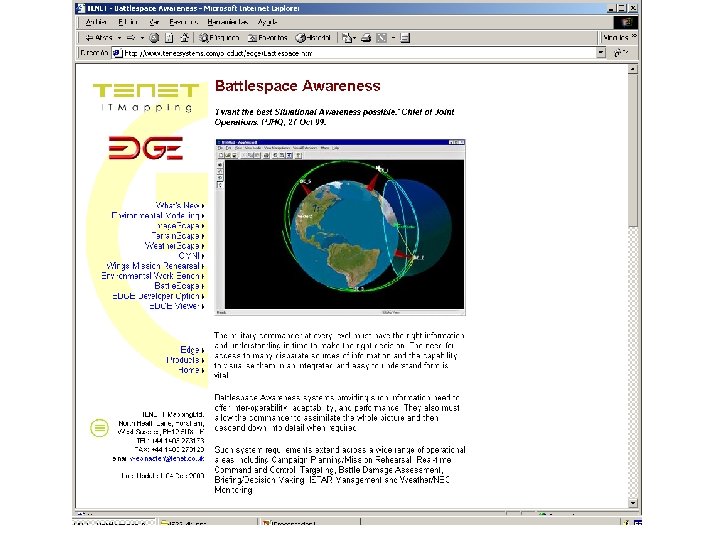Screen dimensions: 720x540
Task: Open the Archivo menu
Action: point(96,22)
